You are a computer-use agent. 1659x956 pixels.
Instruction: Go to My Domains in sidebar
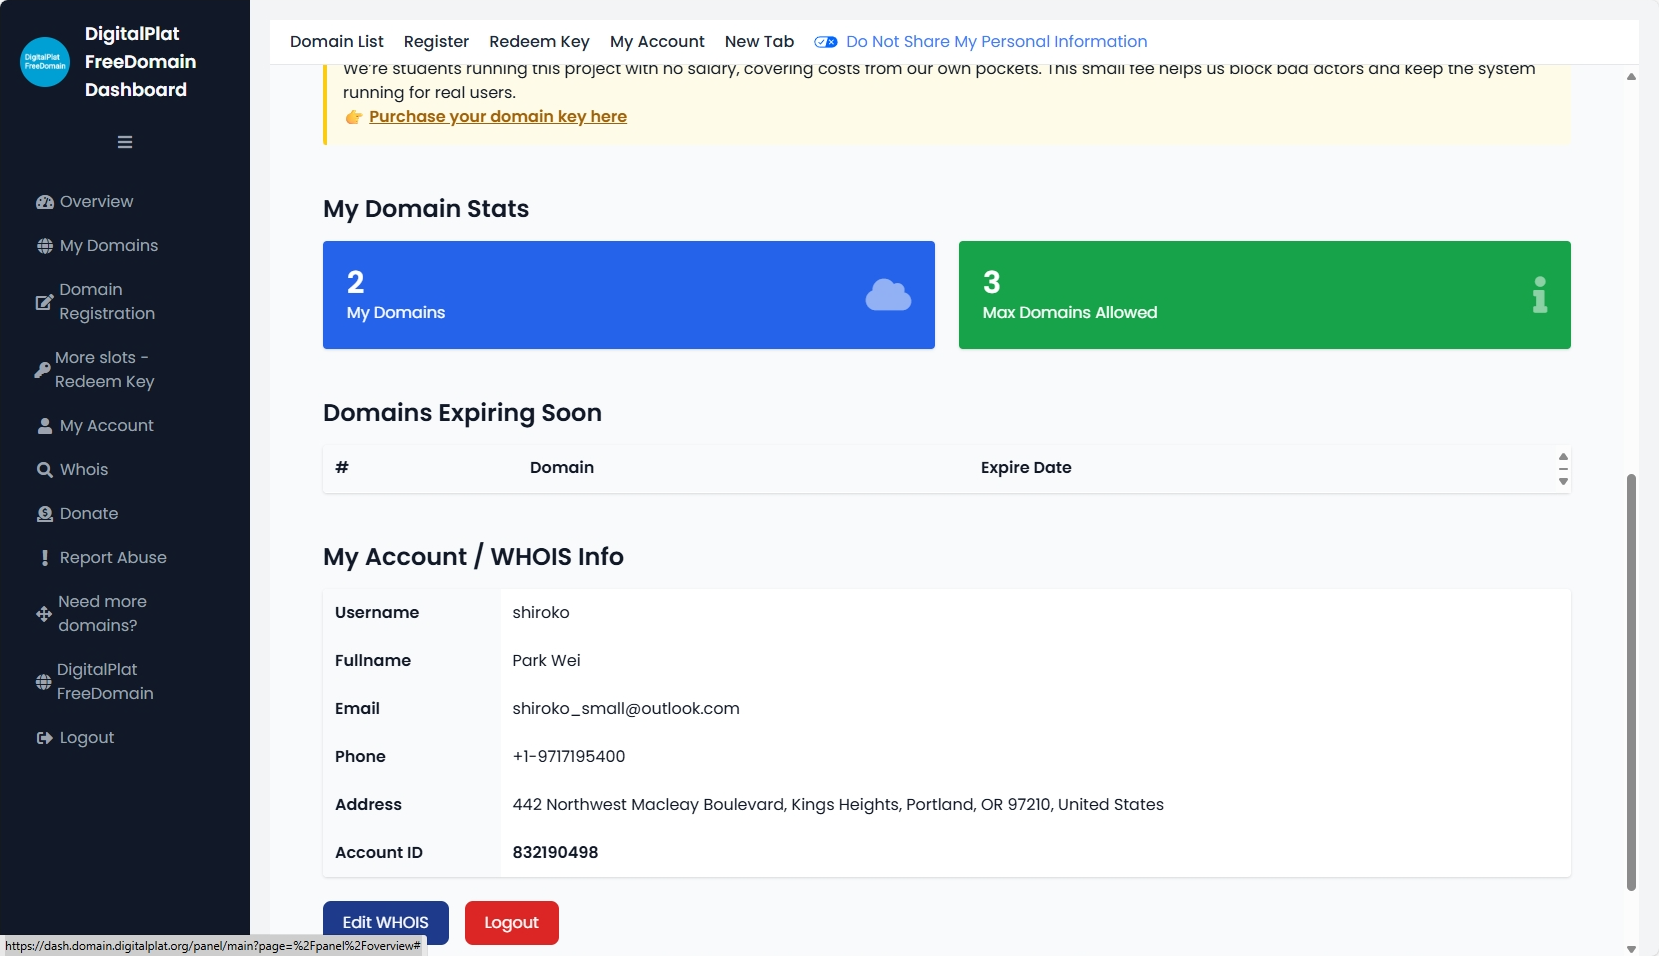[x=108, y=246]
